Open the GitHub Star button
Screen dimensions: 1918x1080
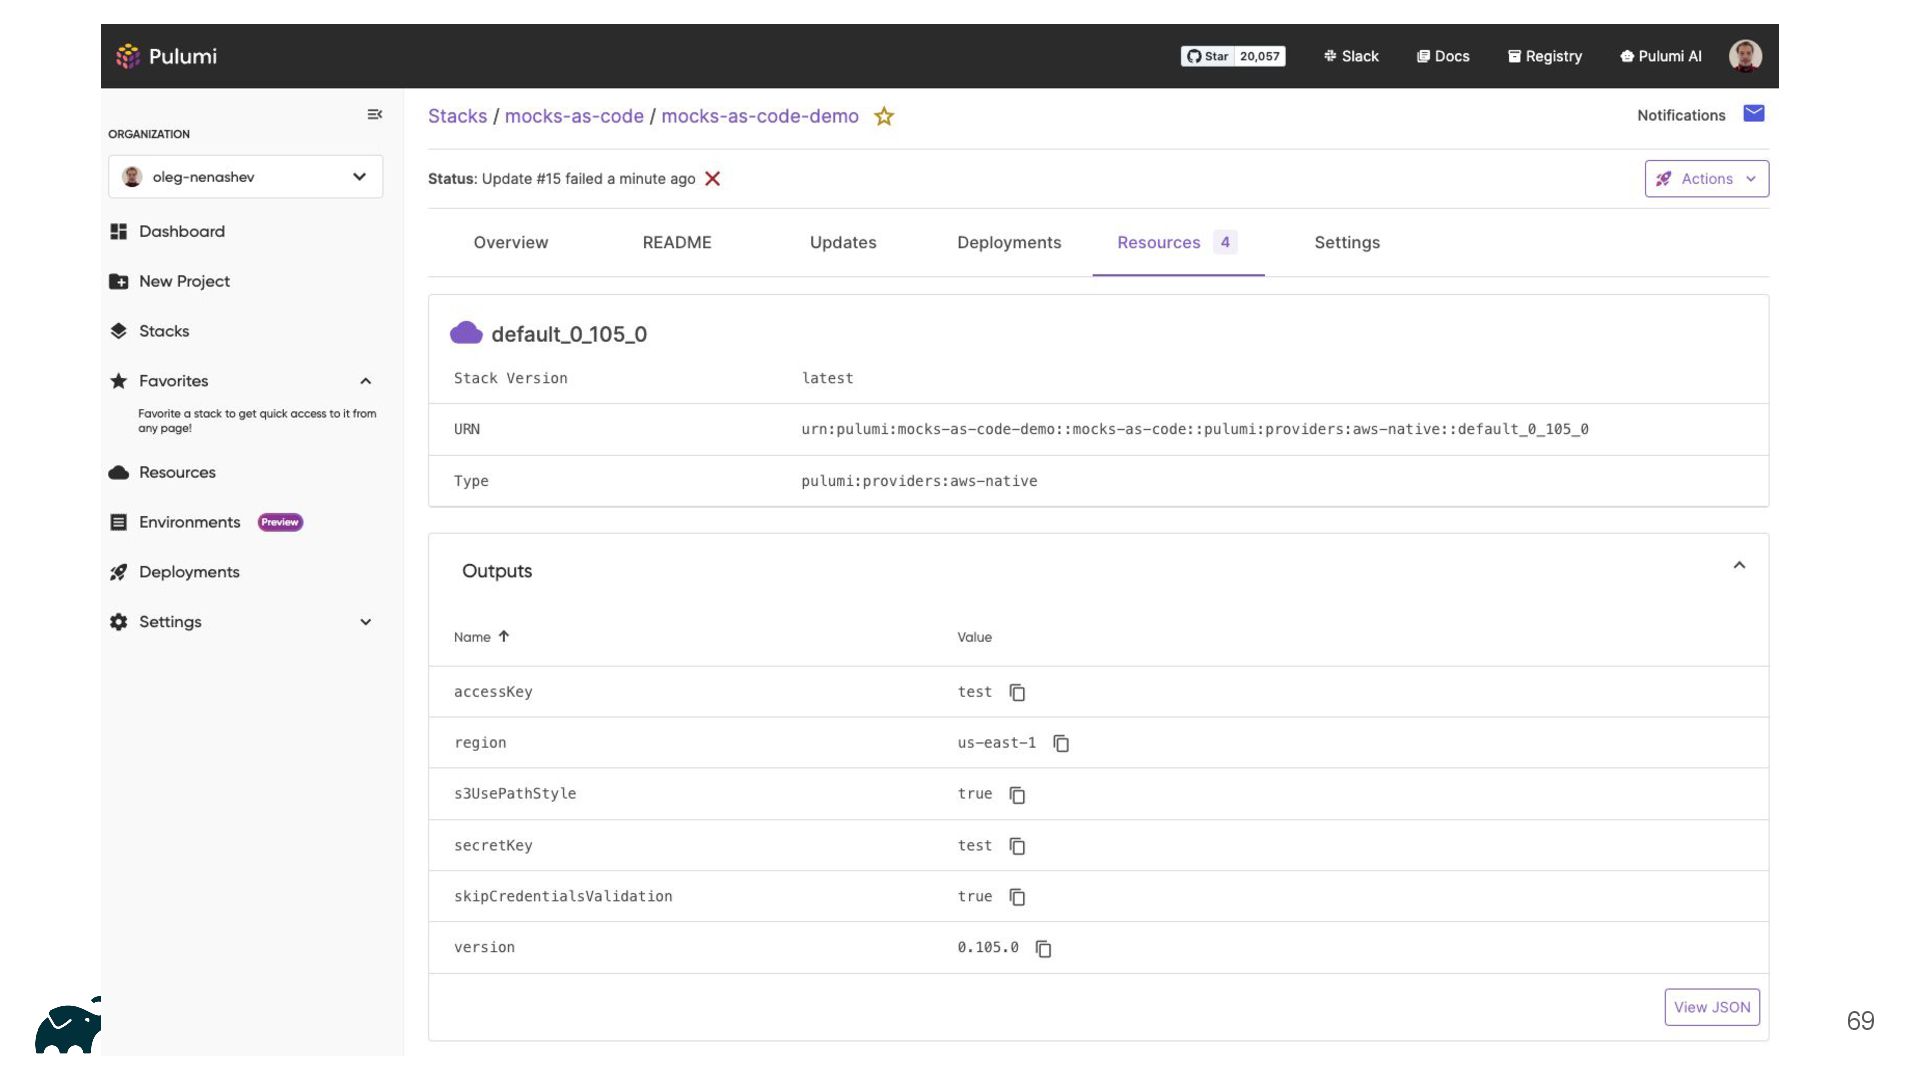point(1208,56)
